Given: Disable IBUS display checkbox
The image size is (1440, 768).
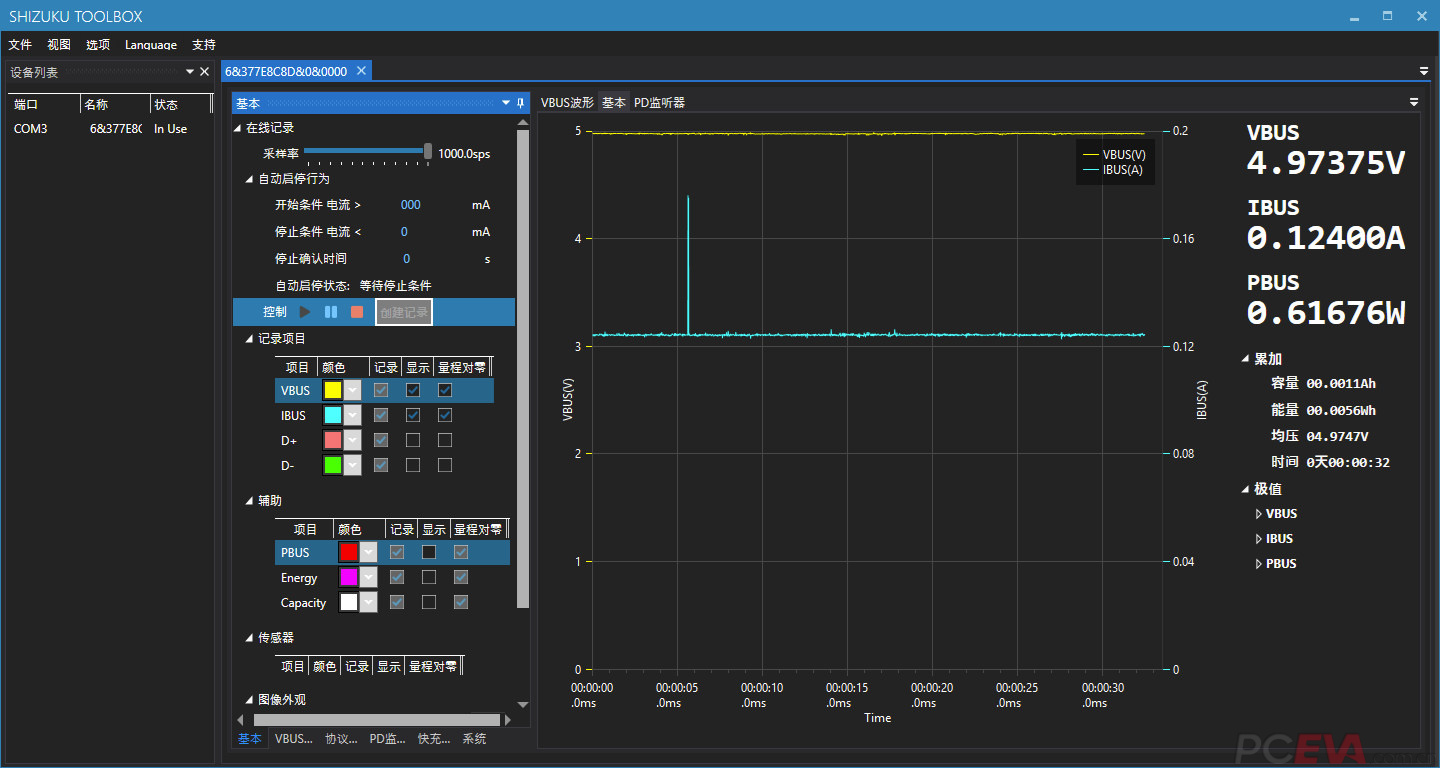Looking at the screenshot, I should coord(413,415).
